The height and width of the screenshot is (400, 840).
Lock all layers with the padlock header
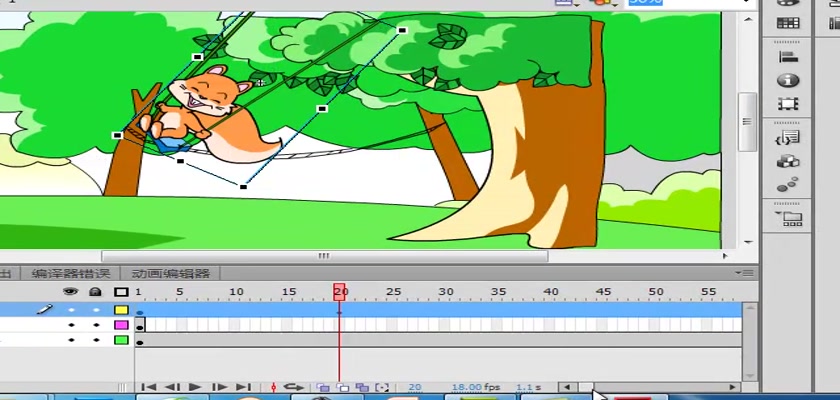[95, 292]
